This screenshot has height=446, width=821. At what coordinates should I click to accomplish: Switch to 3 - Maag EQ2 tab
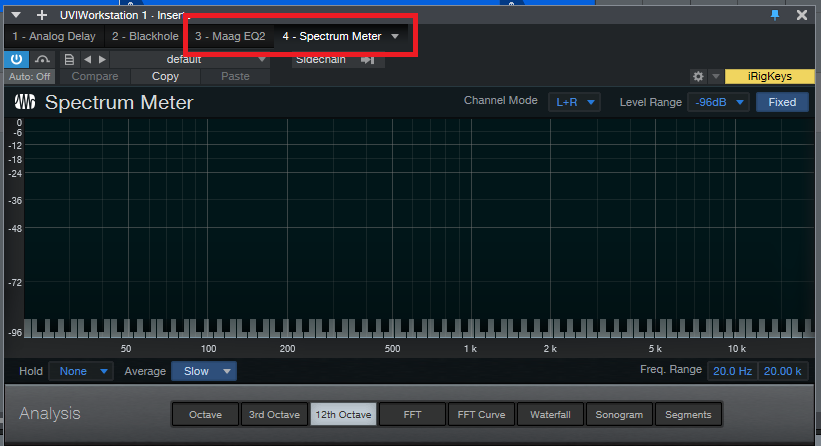(x=230, y=36)
